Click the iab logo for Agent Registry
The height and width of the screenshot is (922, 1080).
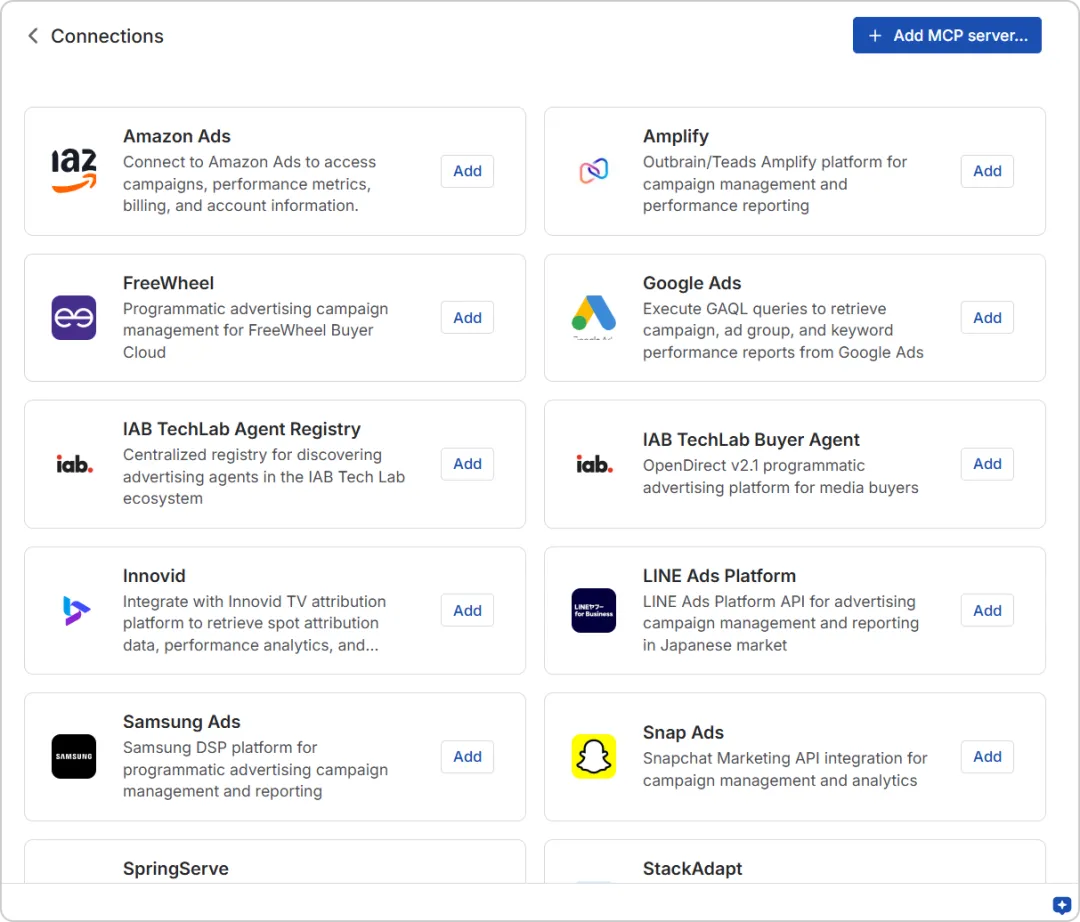[74, 464]
